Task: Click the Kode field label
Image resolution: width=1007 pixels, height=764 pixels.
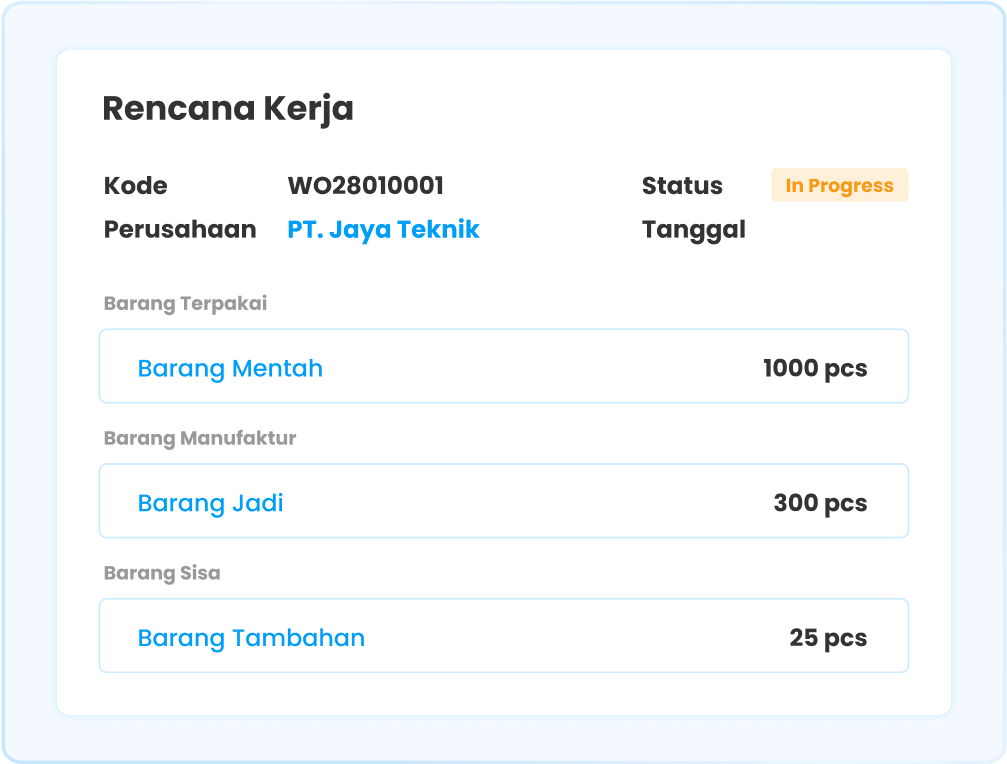Action: [x=134, y=185]
